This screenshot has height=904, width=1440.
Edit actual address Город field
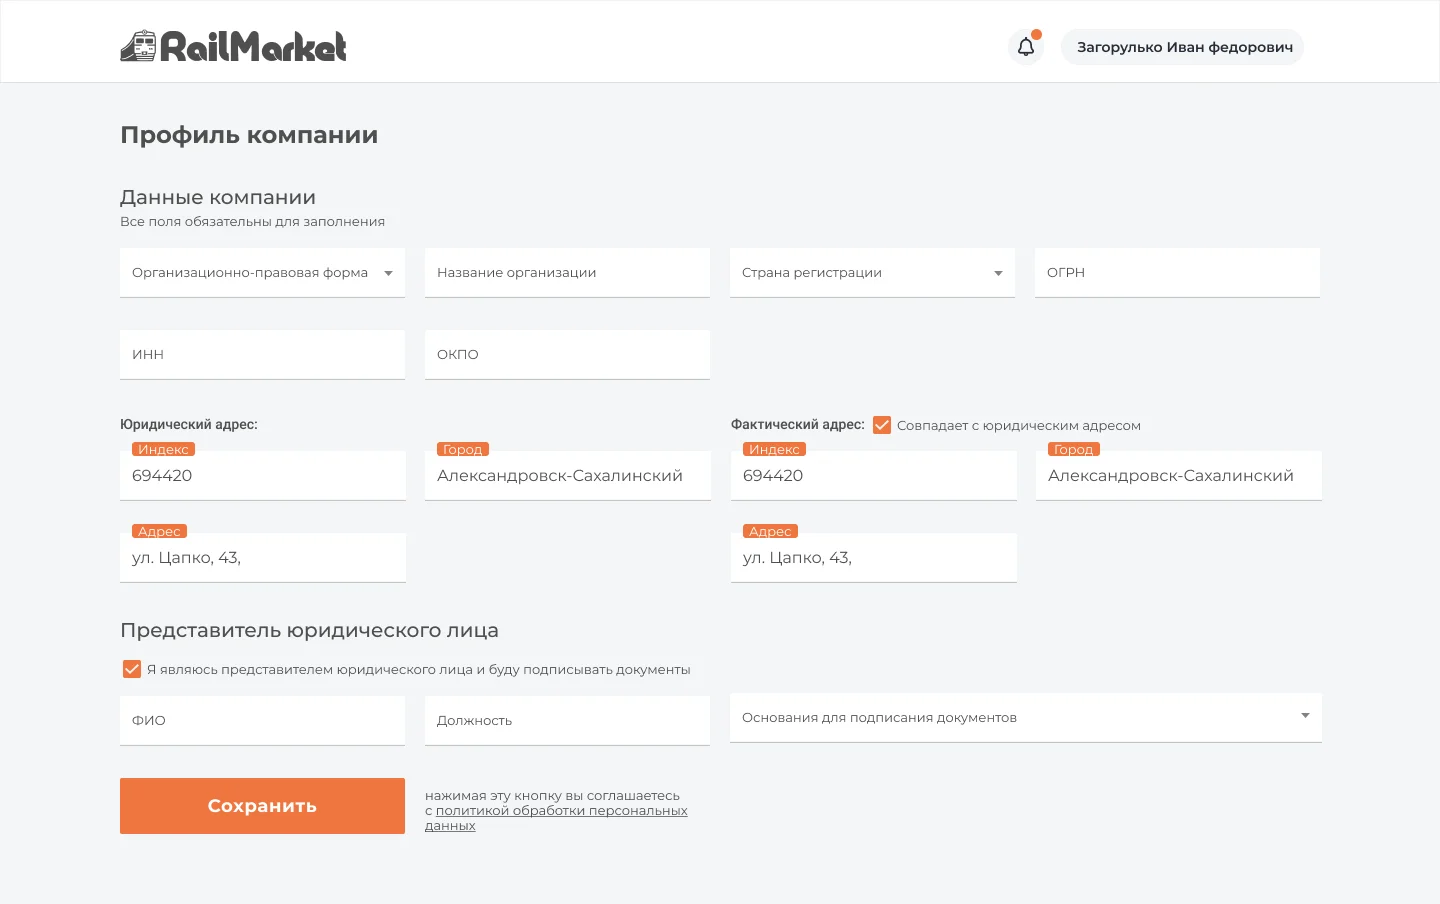(x=1179, y=475)
